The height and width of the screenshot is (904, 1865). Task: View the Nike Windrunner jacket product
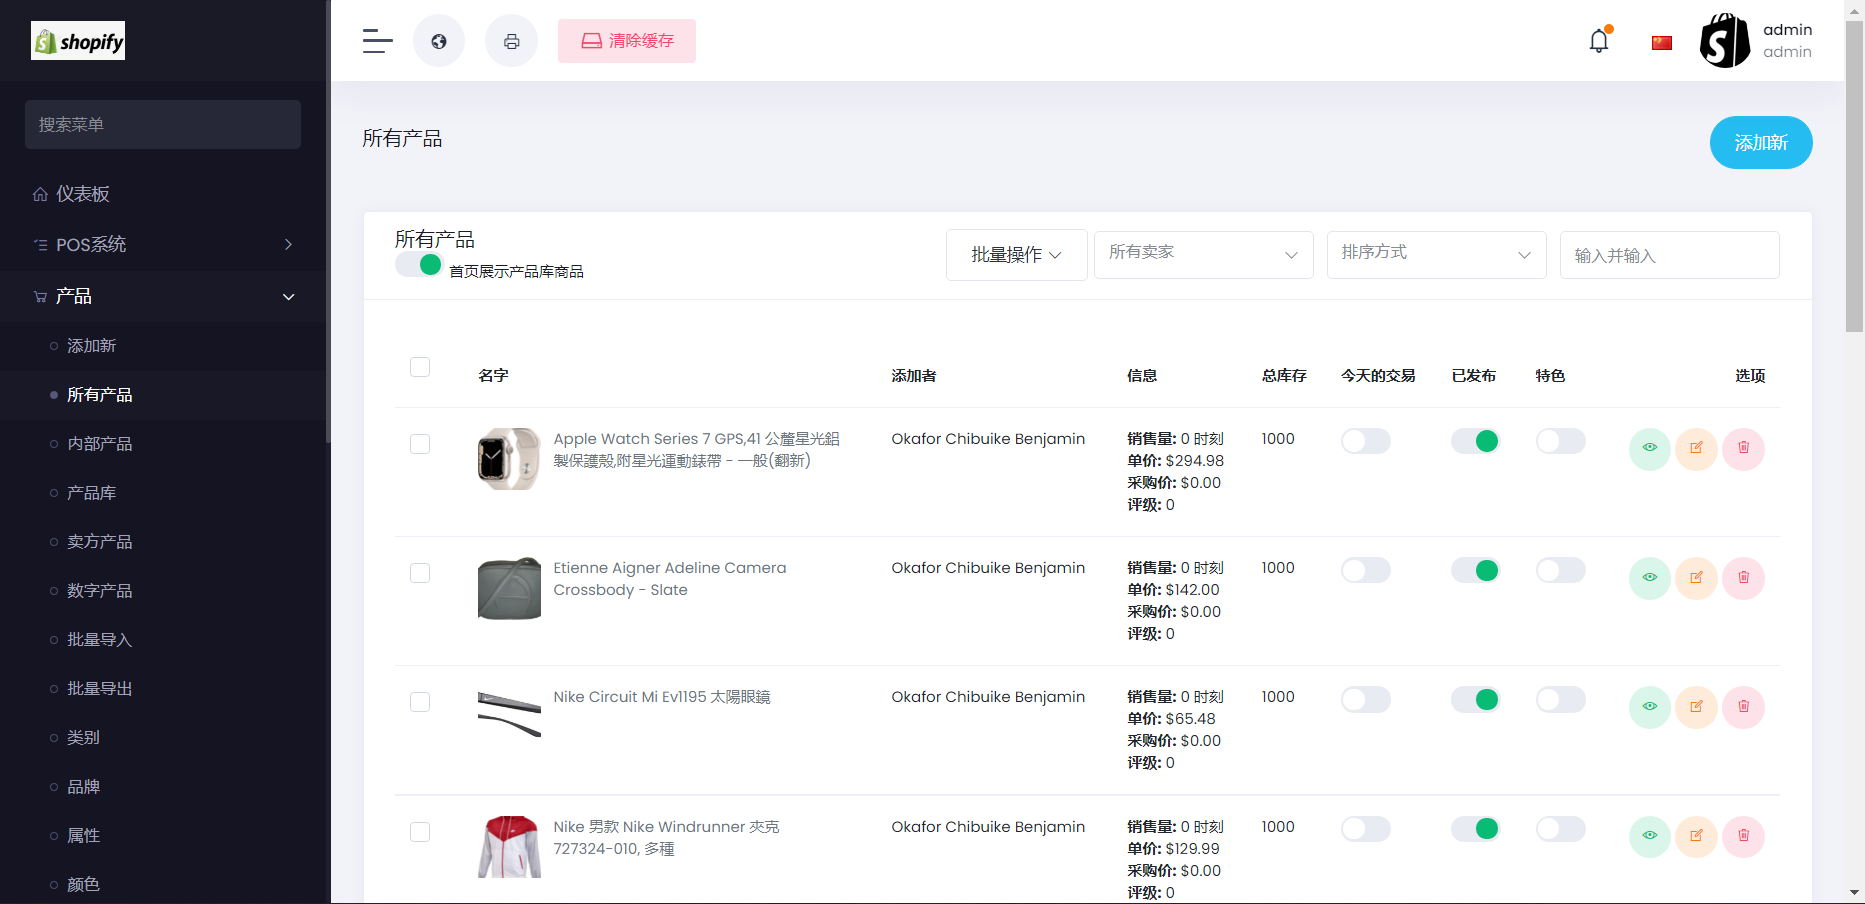pyautogui.click(x=1650, y=836)
